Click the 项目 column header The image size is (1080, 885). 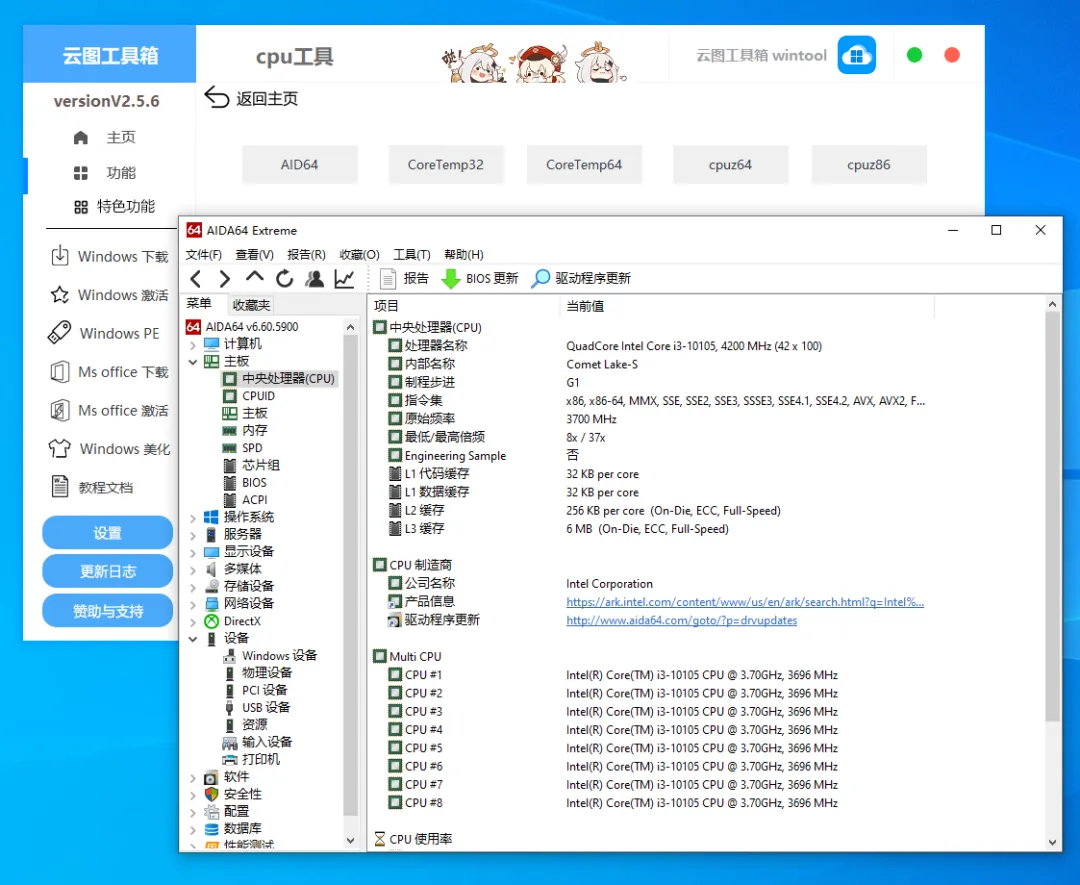[x=464, y=306]
